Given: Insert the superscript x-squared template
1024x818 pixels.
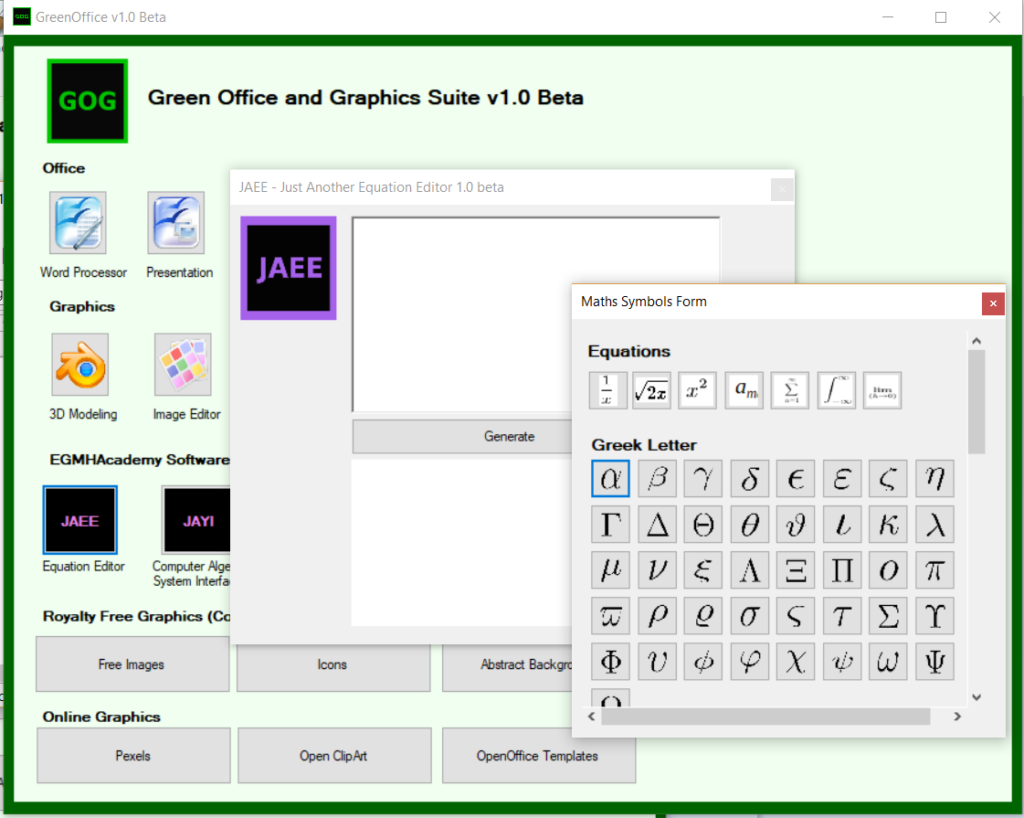Looking at the screenshot, I should click(x=697, y=390).
